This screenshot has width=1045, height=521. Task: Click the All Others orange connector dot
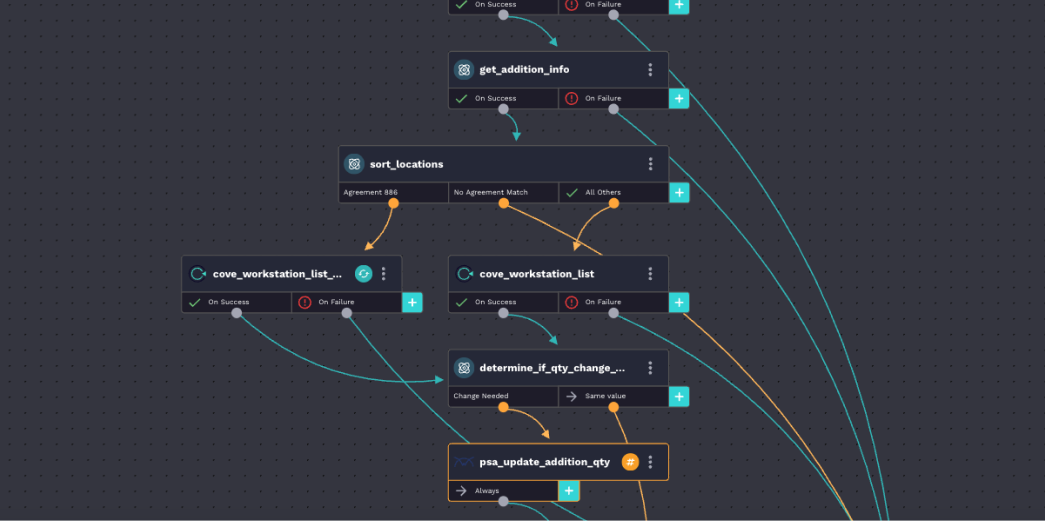click(x=613, y=203)
